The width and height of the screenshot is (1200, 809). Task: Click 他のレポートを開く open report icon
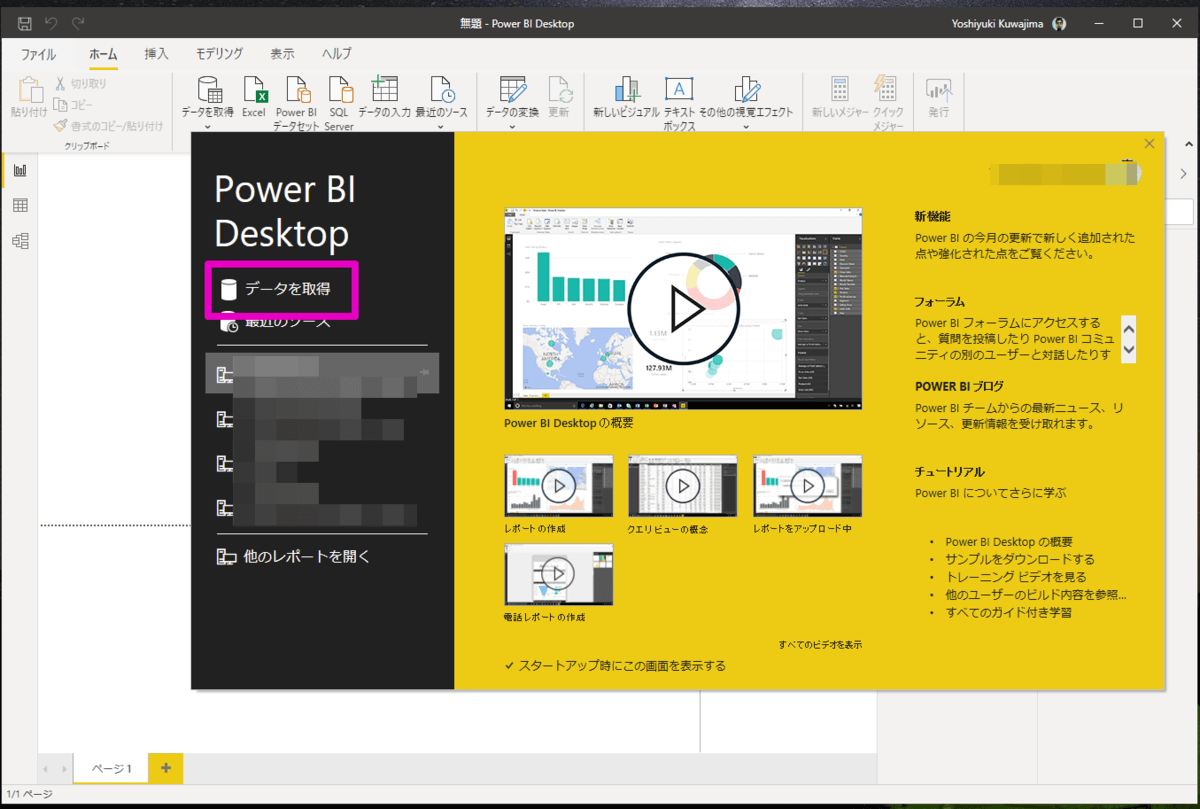coord(227,557)
